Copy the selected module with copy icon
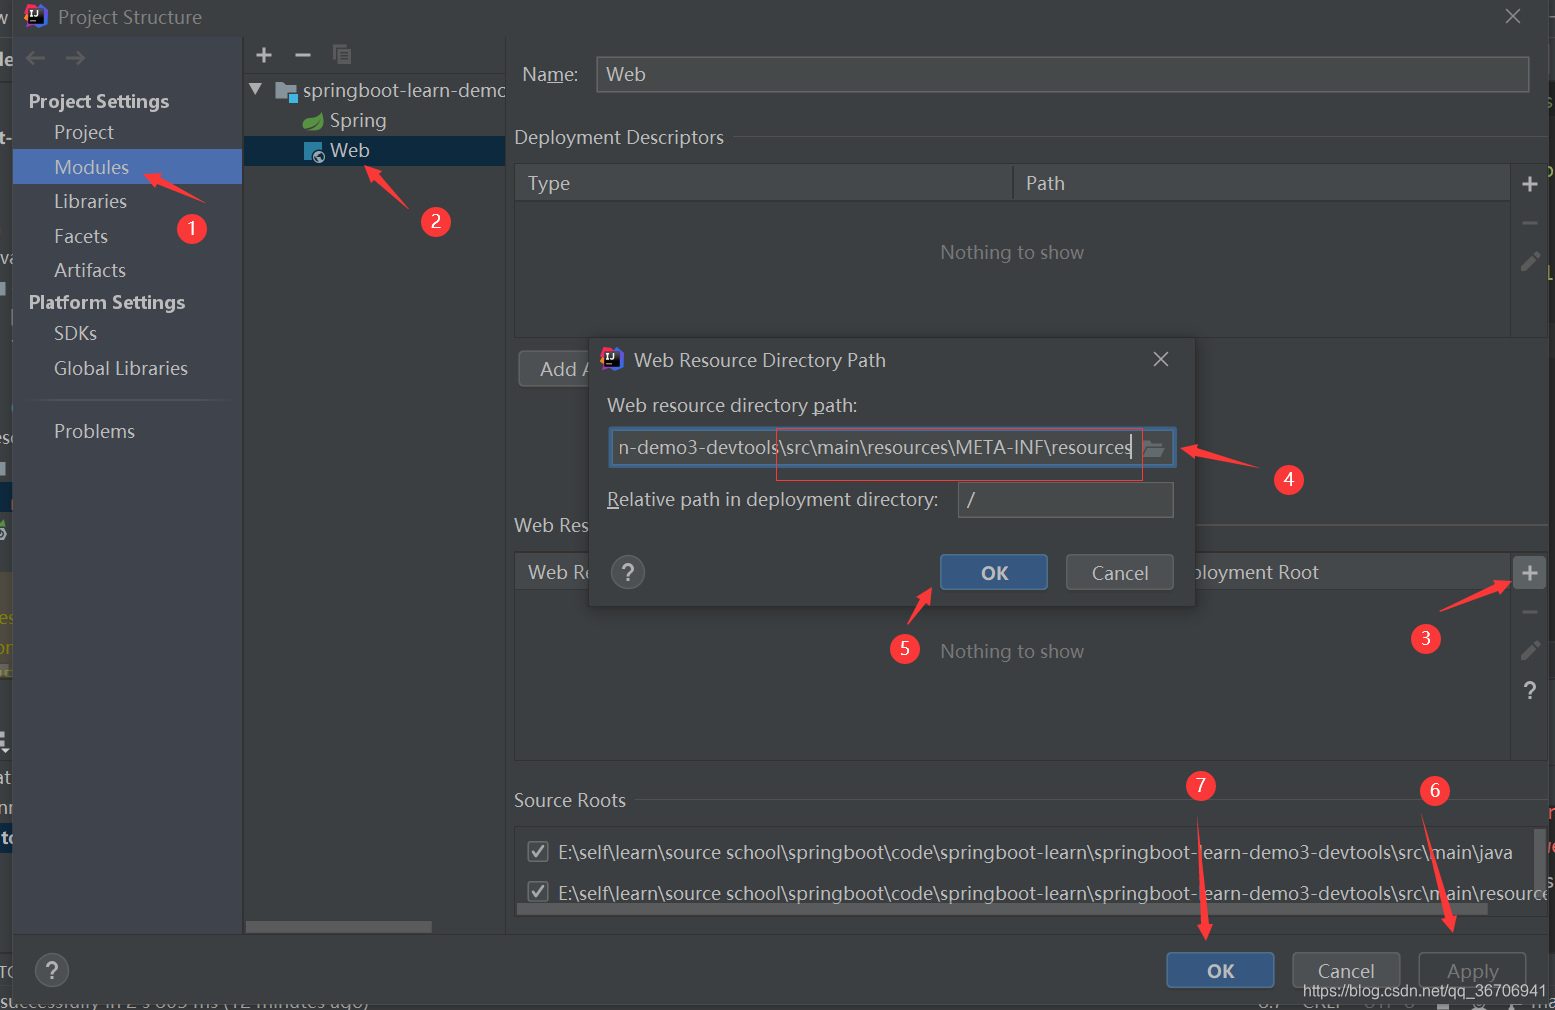1555x1010 pixels. pos(342,55)
